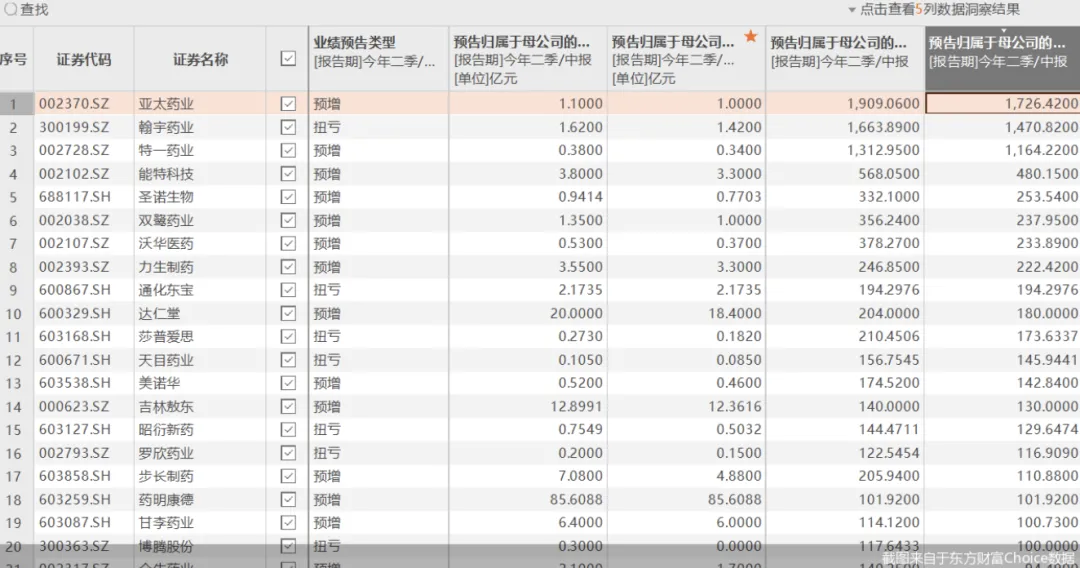Viewport: 1080px width, 568px height.
Task: Click the orange star on the column header
Action: pyautogui.click(x=751, y=37)
